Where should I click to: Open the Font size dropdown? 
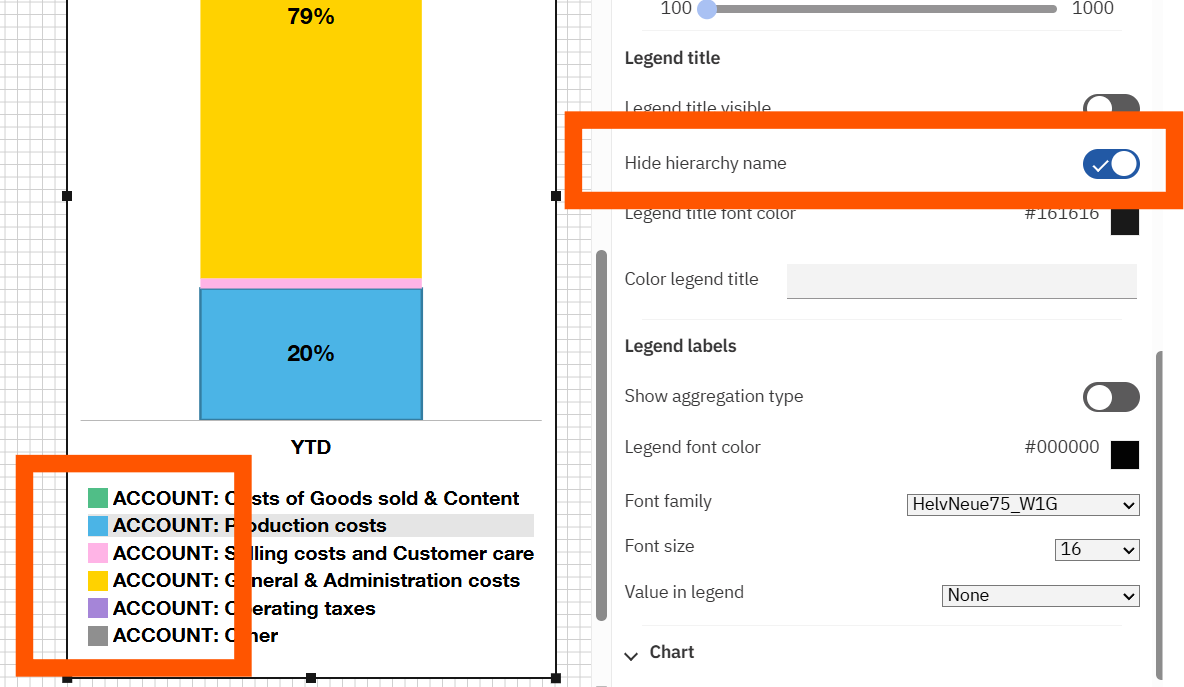point(1097,550)
